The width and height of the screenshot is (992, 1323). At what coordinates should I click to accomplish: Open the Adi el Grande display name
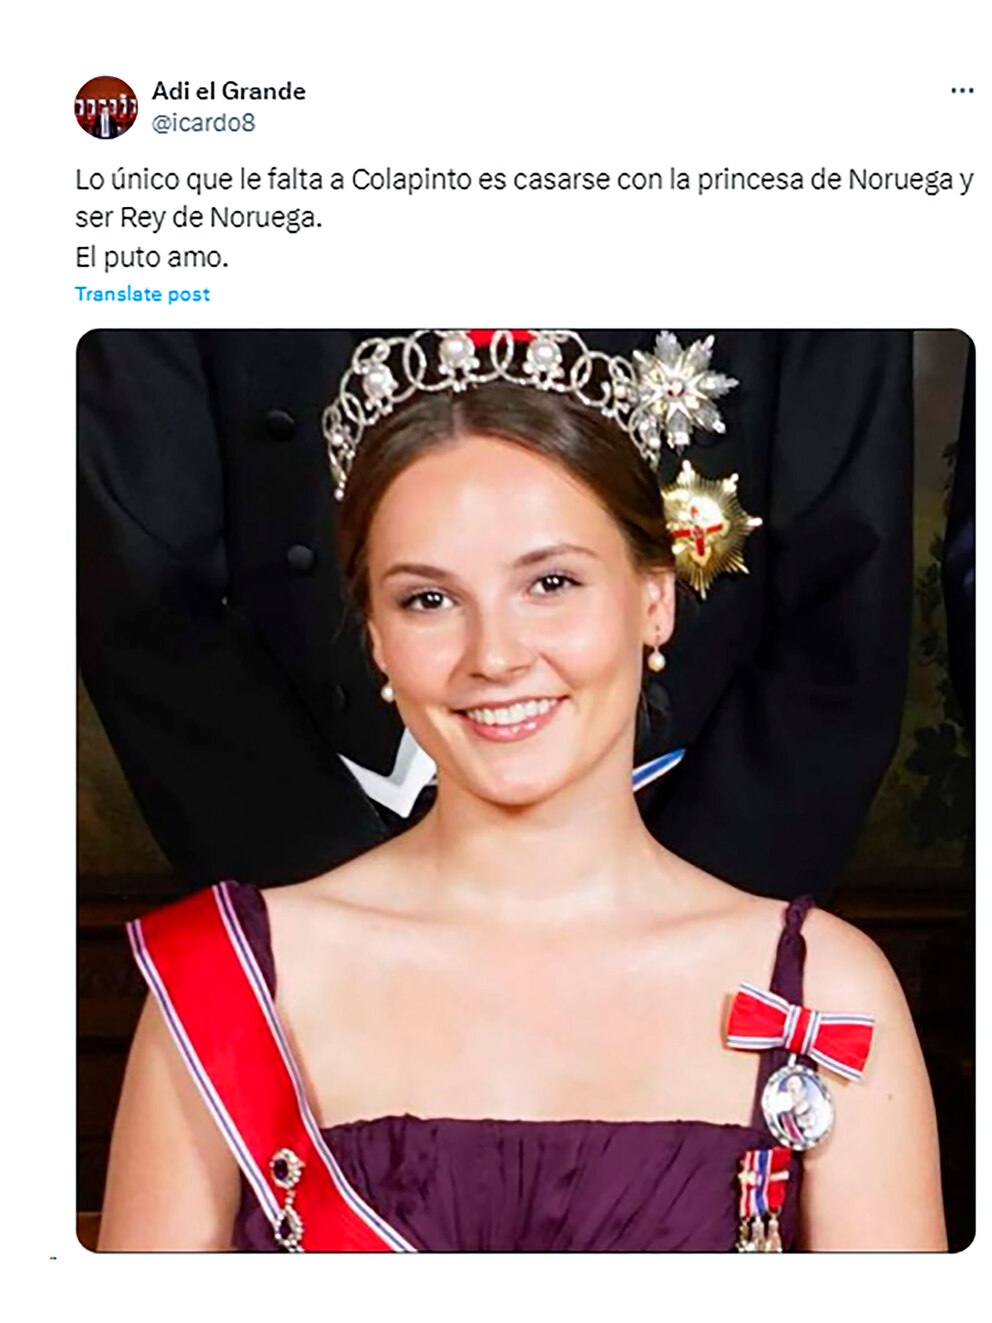tap(229, 91)
